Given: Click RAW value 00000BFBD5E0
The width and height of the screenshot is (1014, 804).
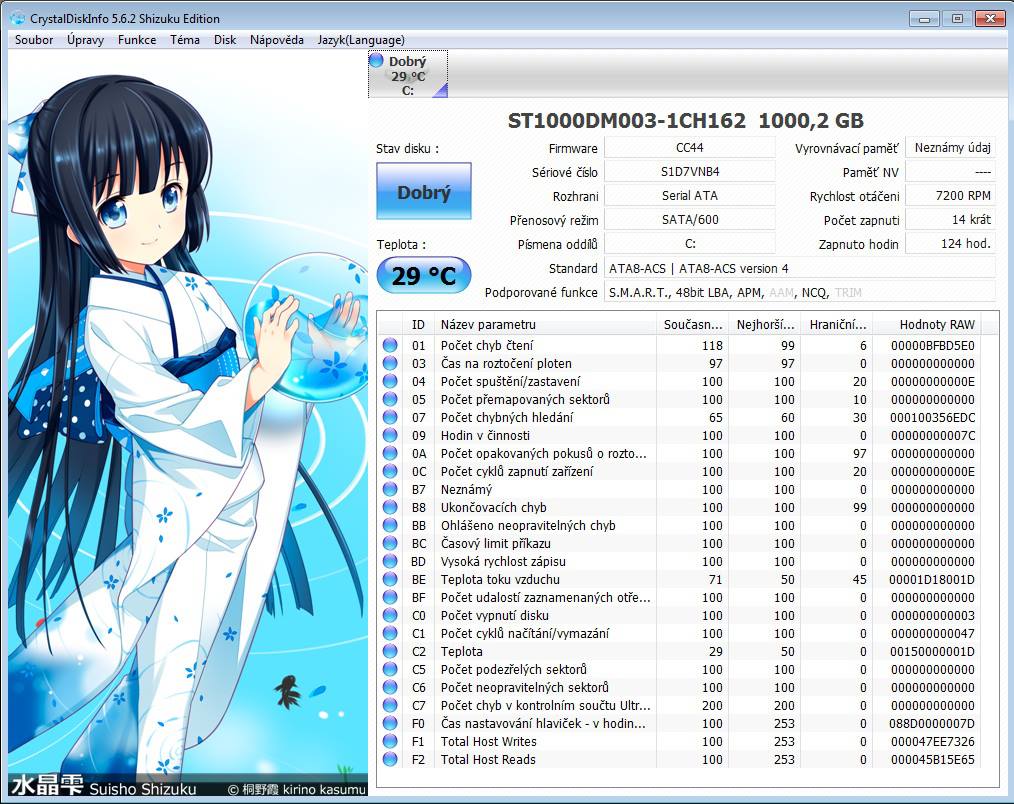Looking at the screenshot, I should click(x=932, y=345).
